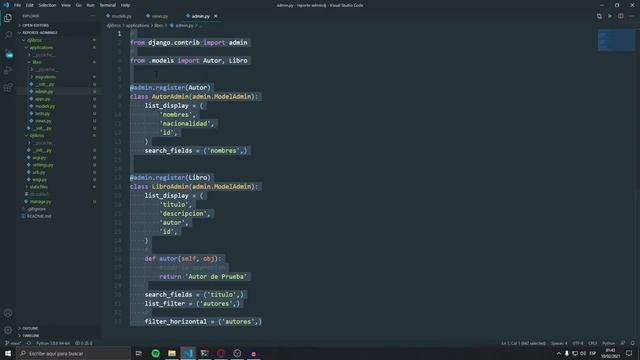The height and width of the screenshot is (360, 640).
Task: Click Ln 1, Col 1 cursor position indicator
Action: point(524,343)
